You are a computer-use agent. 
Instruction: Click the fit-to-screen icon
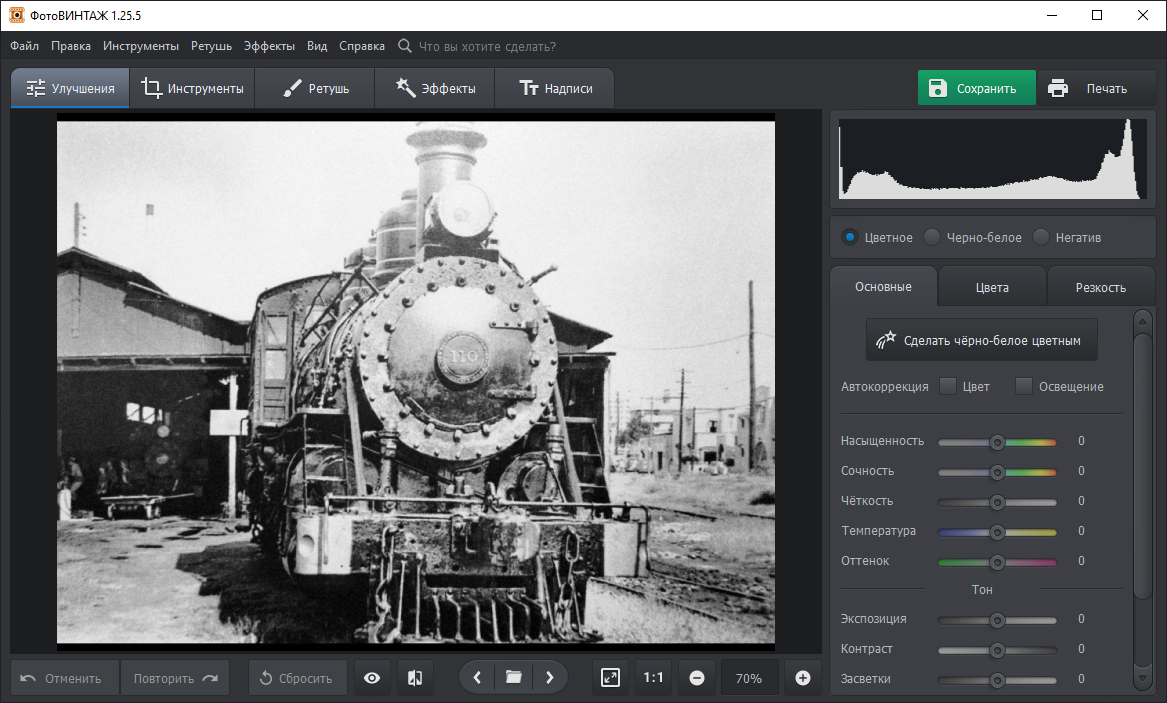click(611, 678)
